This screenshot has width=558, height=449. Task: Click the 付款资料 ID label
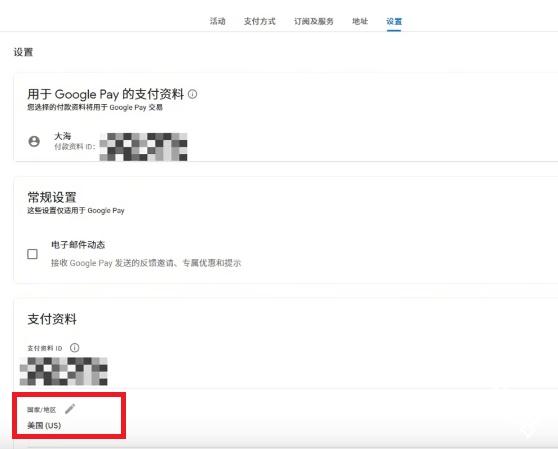[x=75, y=147]
